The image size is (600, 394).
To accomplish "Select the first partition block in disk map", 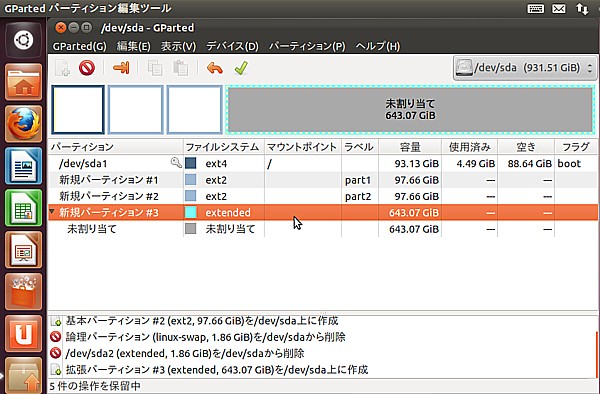I will 78,109.
